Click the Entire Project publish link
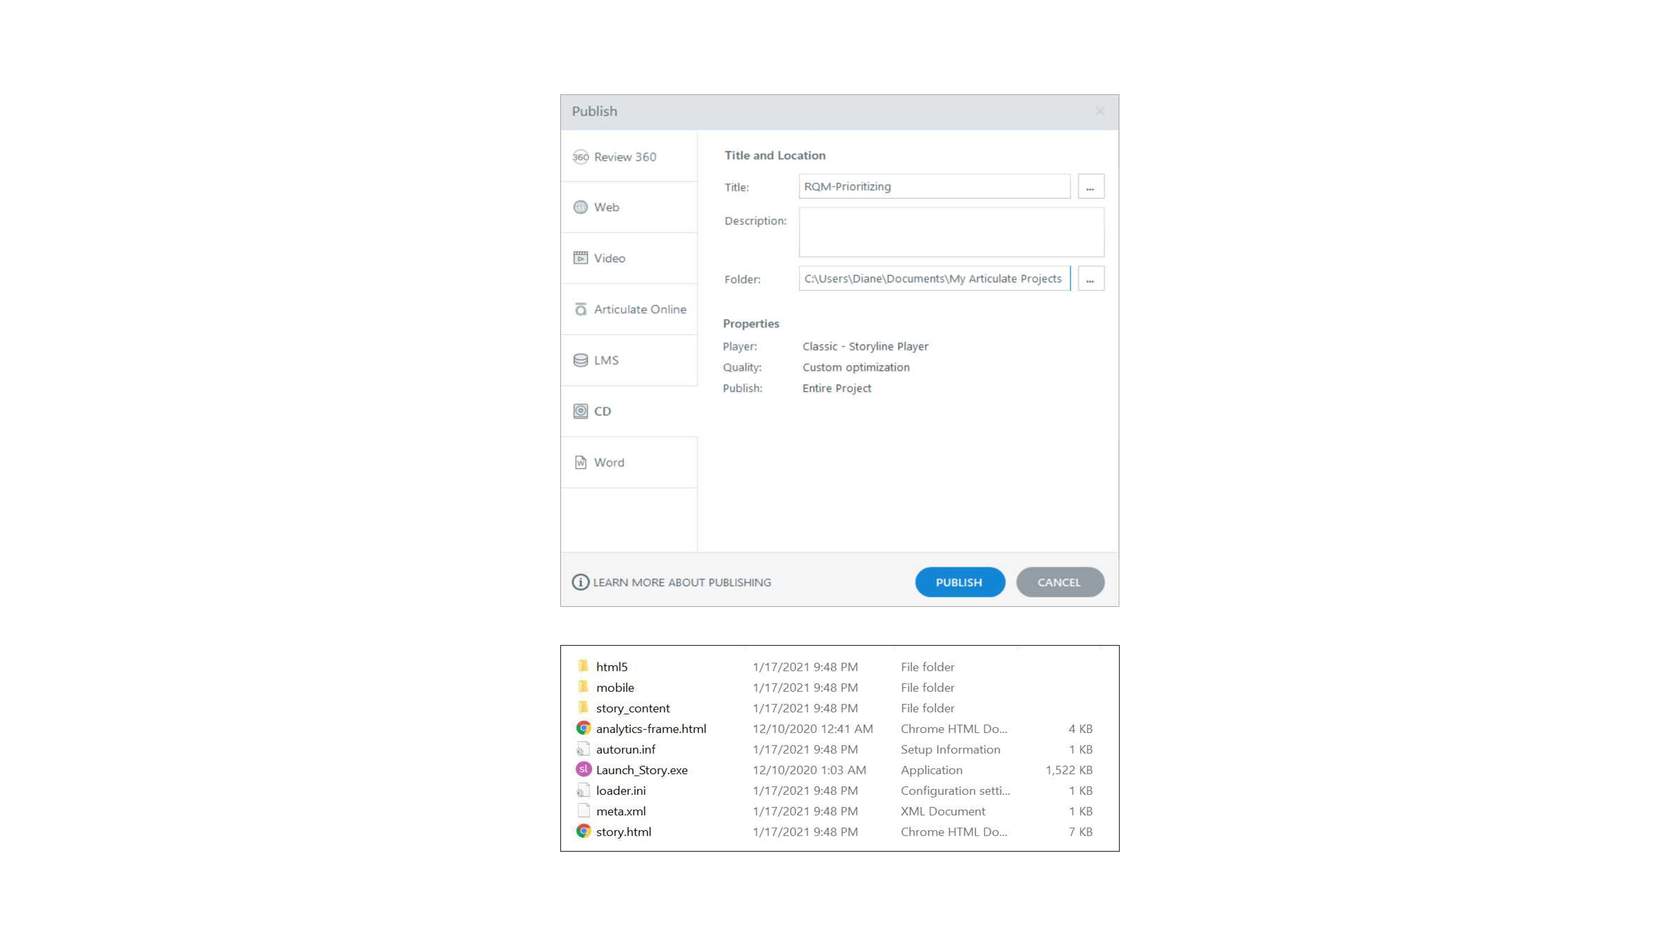The image size is (1680, 946). click(x=837, y=388)
